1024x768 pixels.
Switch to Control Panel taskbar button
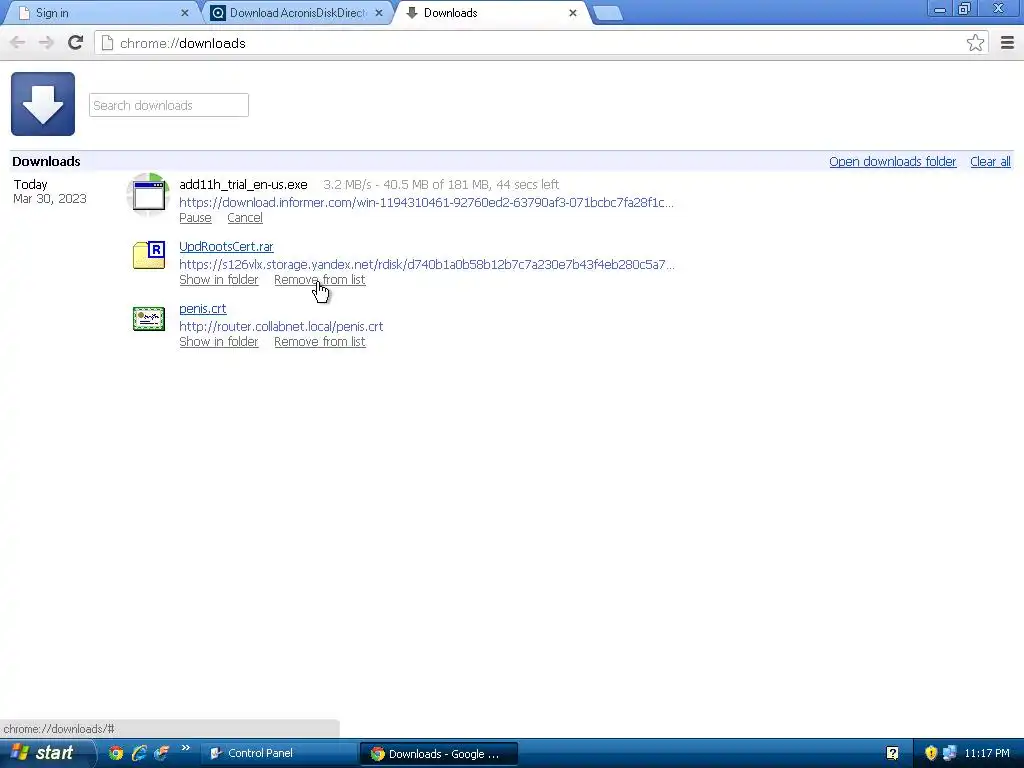[x=278, y=753]
